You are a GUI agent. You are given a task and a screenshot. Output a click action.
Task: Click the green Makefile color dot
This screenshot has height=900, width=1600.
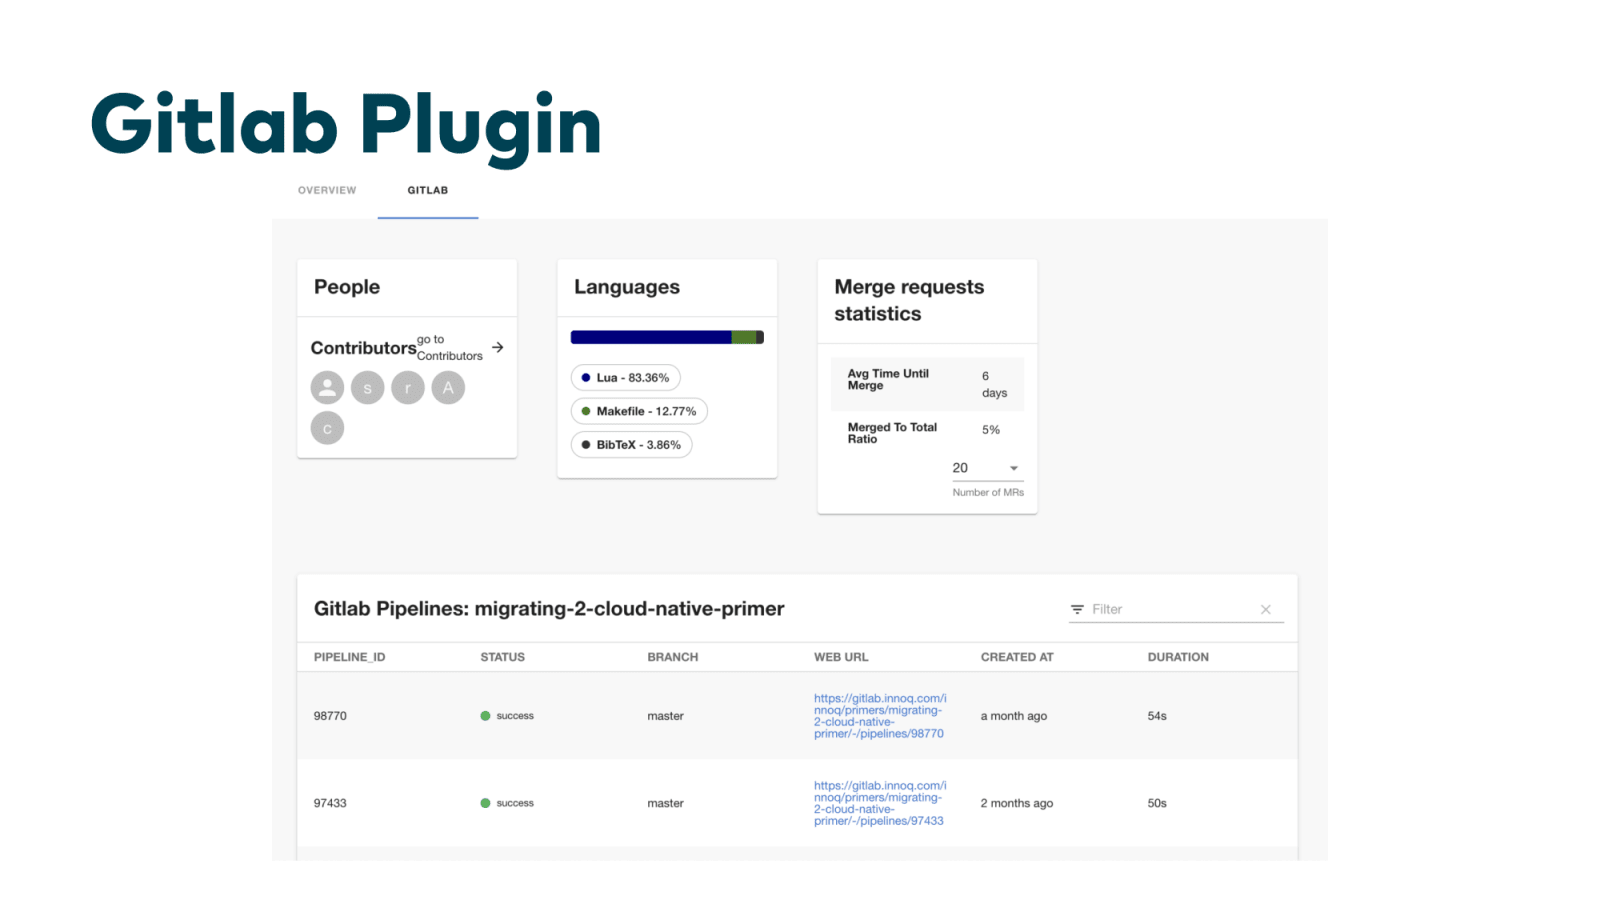586,411
